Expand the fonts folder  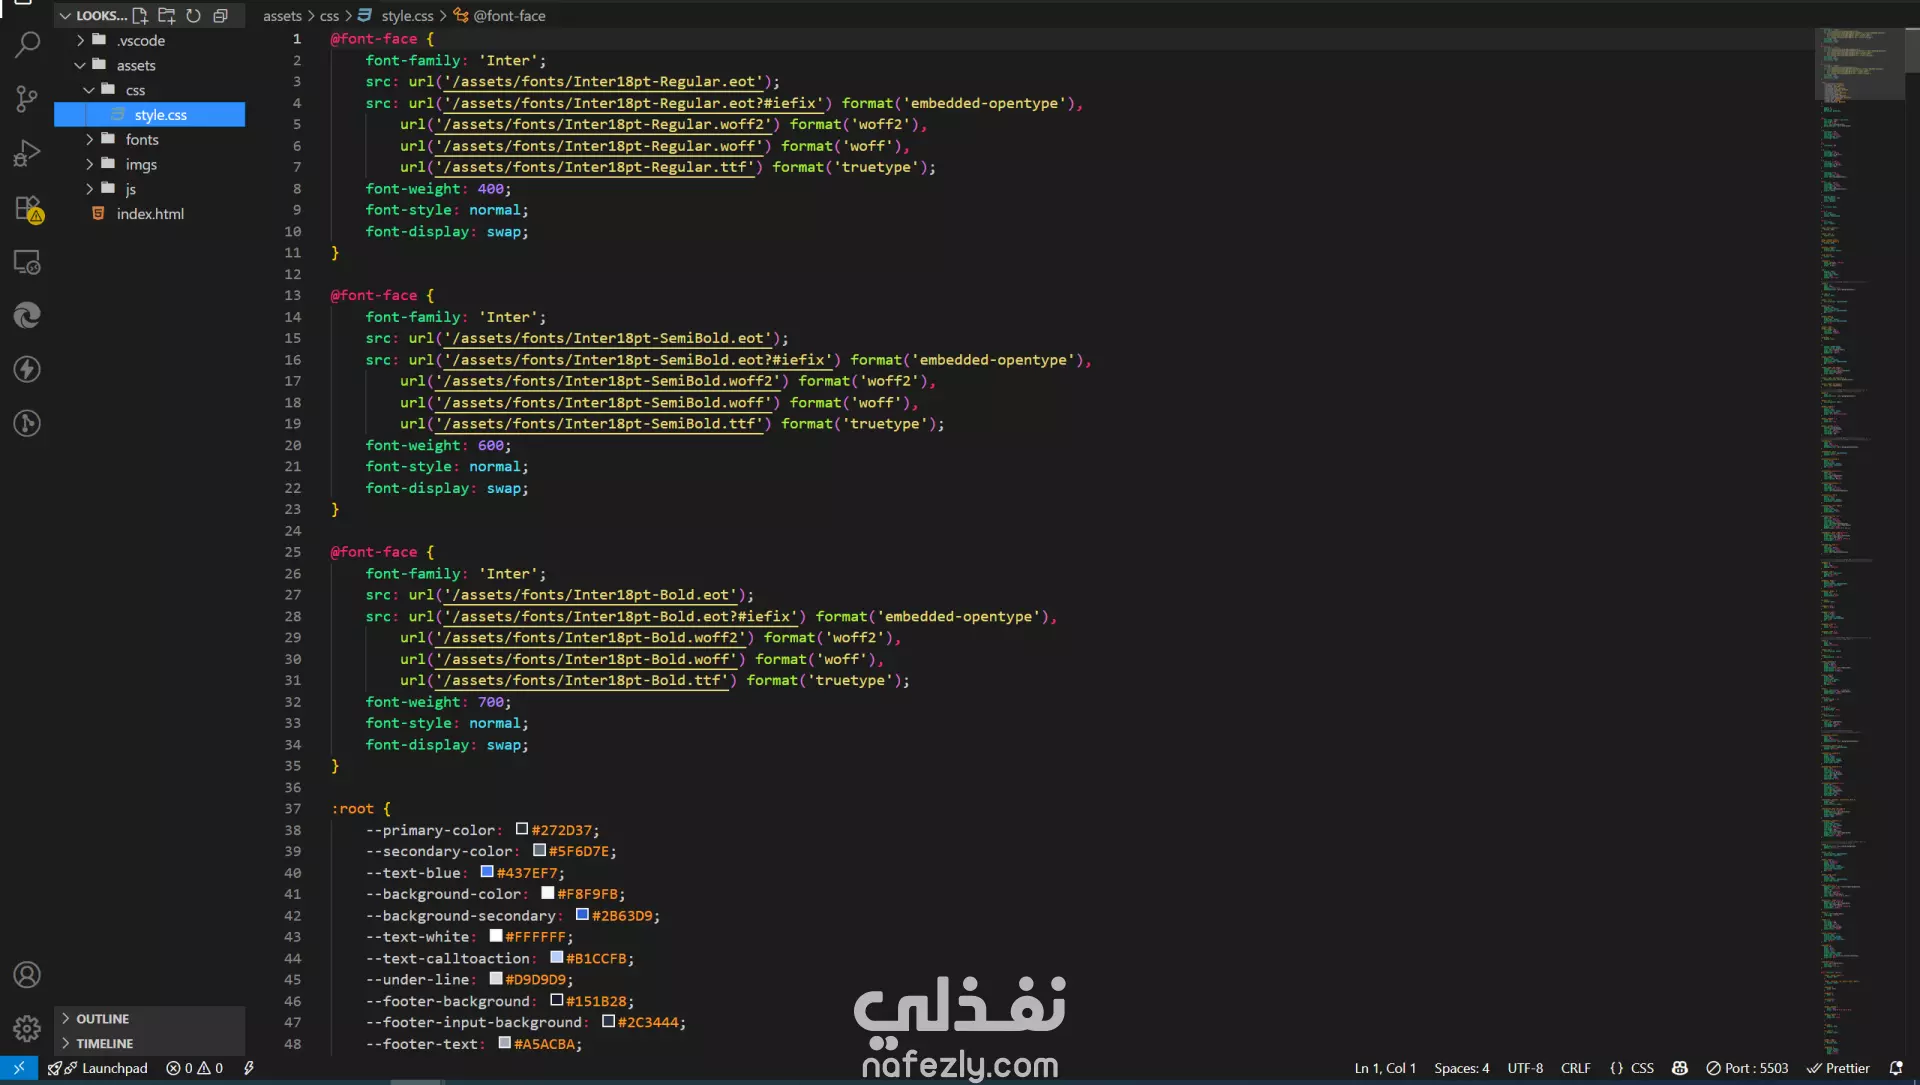[x=141, y=140]
